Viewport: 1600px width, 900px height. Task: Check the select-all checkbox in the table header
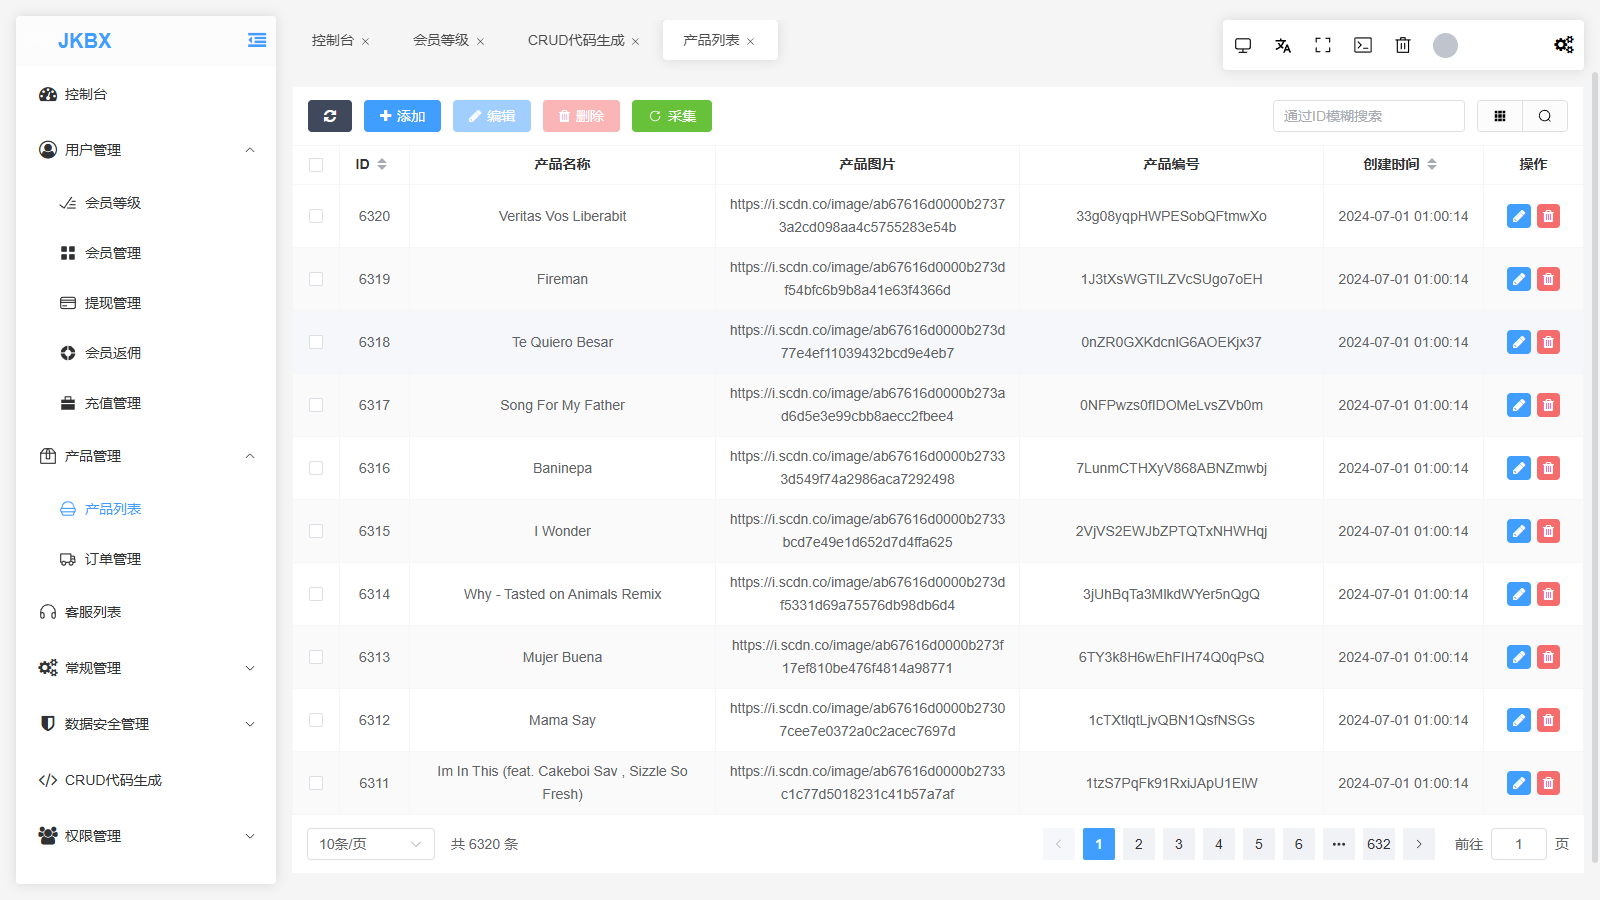316,165
